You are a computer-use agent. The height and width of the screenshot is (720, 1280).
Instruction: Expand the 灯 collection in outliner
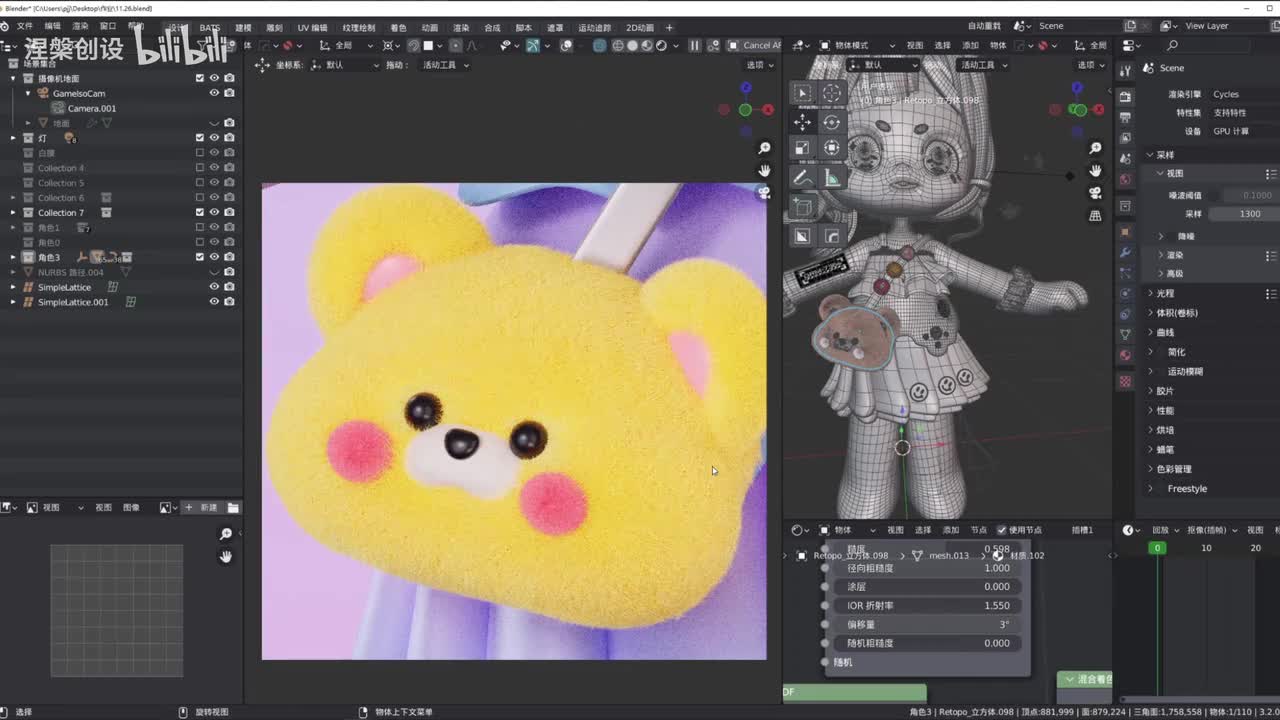coord(13,137)
